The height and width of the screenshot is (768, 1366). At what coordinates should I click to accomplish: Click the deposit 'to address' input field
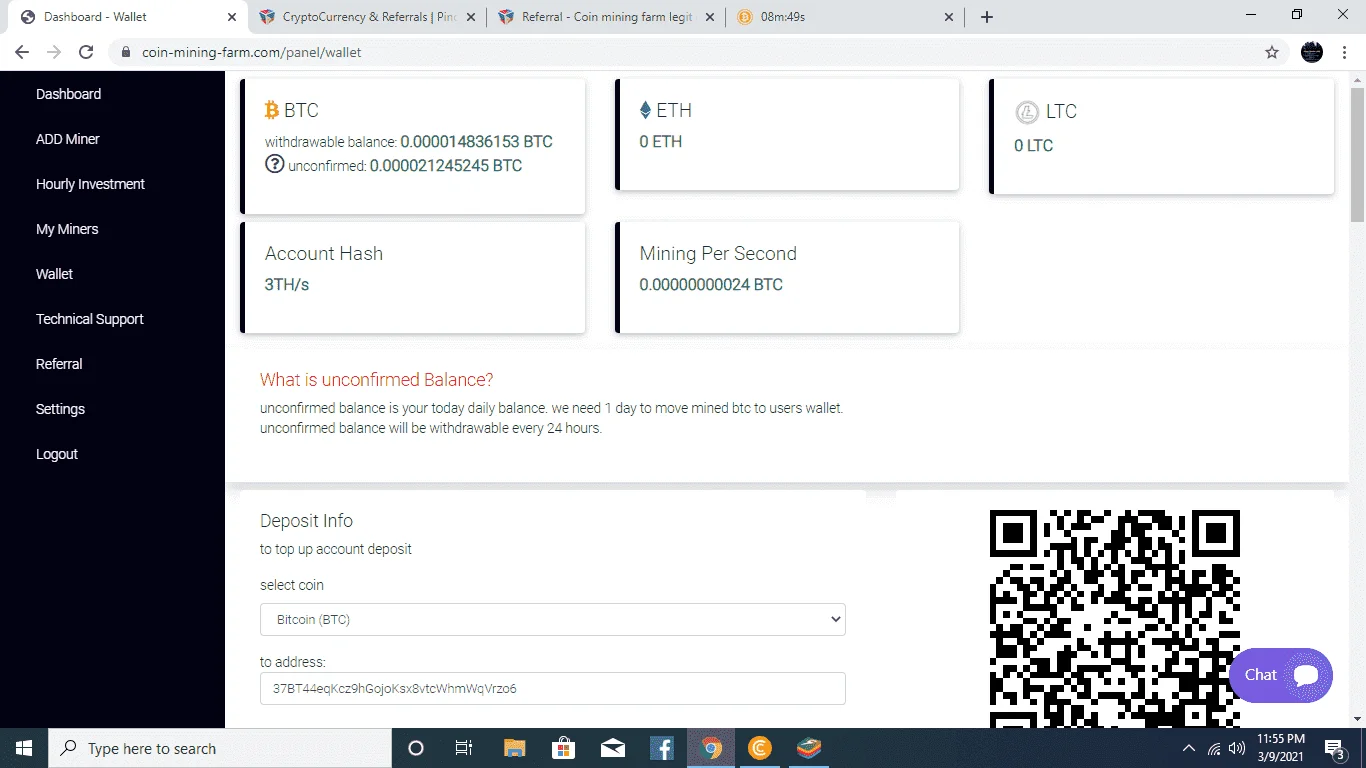[553, 688]
